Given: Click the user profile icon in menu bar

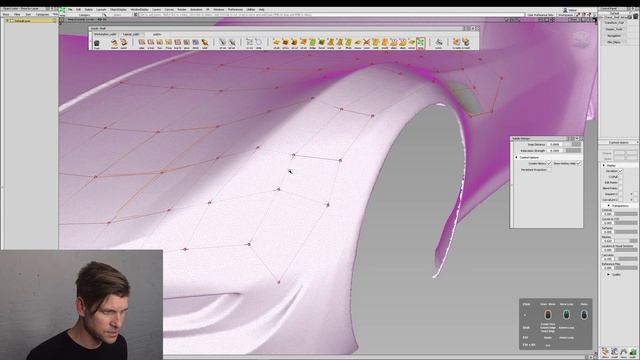Looking at the screenshot, I should tap(565, 10).
